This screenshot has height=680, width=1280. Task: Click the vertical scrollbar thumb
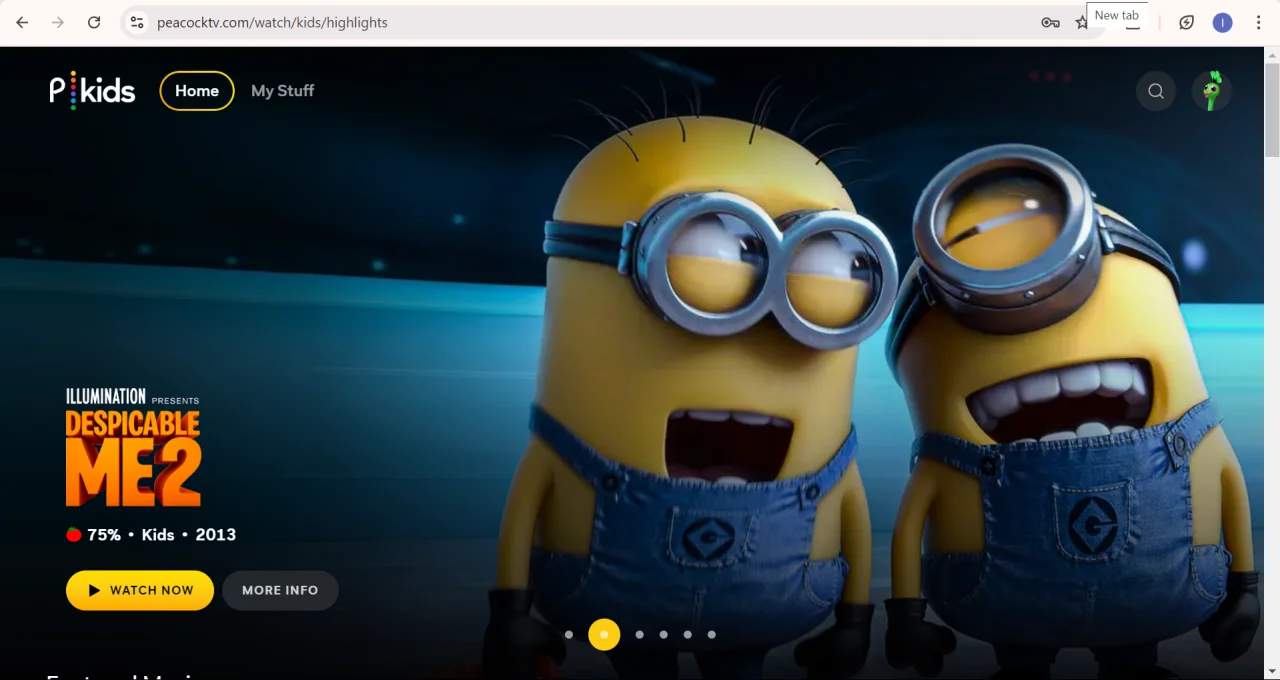(x=1272, y=110)
